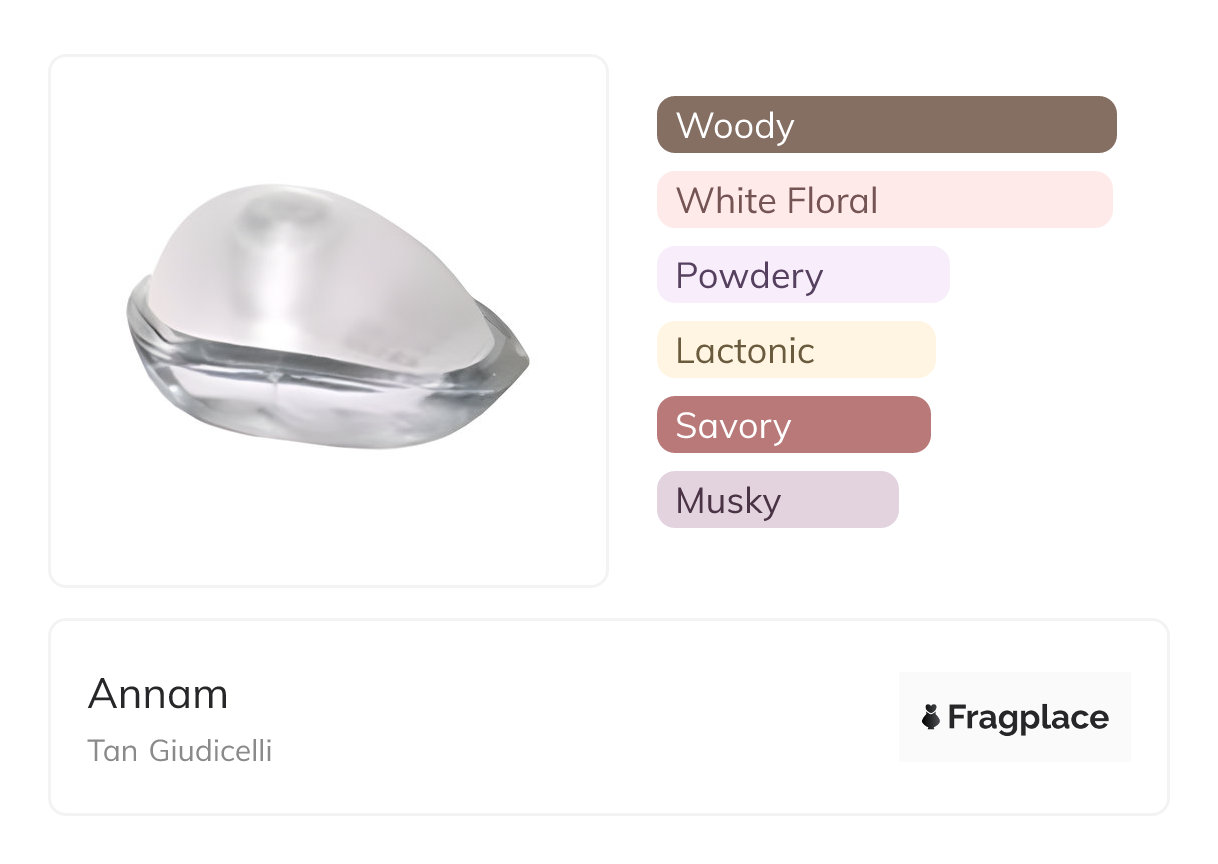Screen dimensions: 1218x864
Task: Open the Annam fragrance title
Action: [158, 694]
